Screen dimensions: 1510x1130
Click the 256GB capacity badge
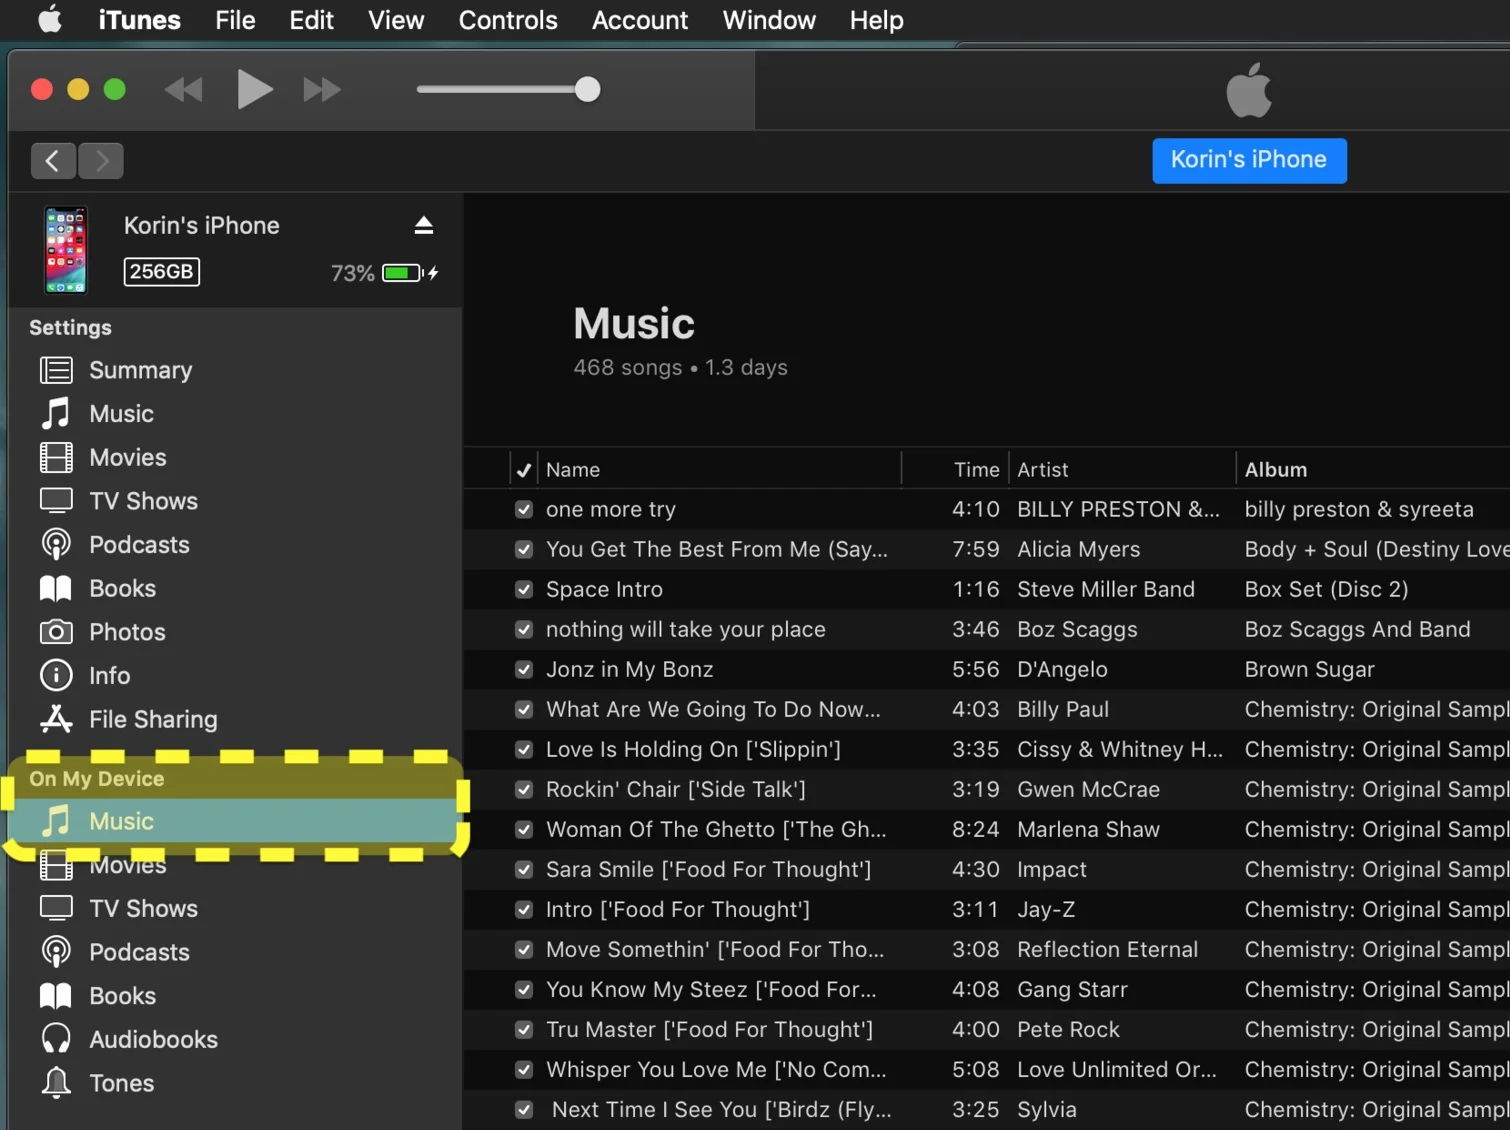162,271
